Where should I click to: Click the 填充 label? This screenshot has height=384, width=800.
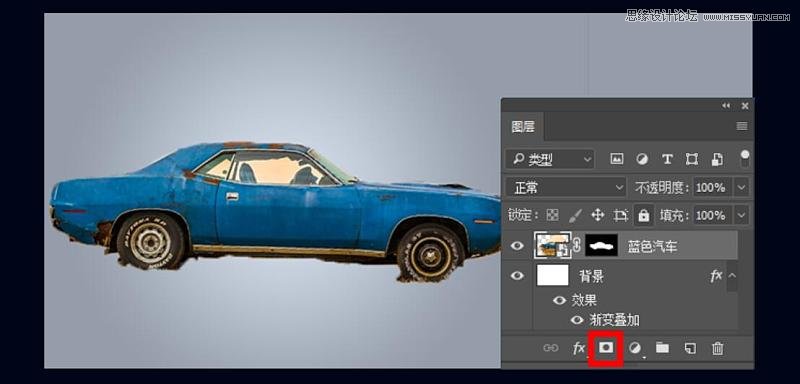pyautogui.click(x=675, y=215)
